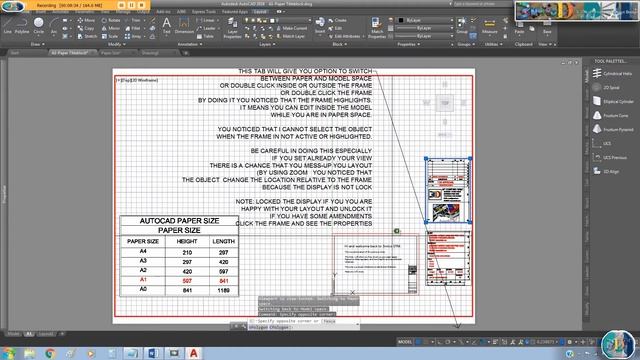Open the Add-ins ribbon tab
Screen dimensions: 640x360
tap(163, 12)
